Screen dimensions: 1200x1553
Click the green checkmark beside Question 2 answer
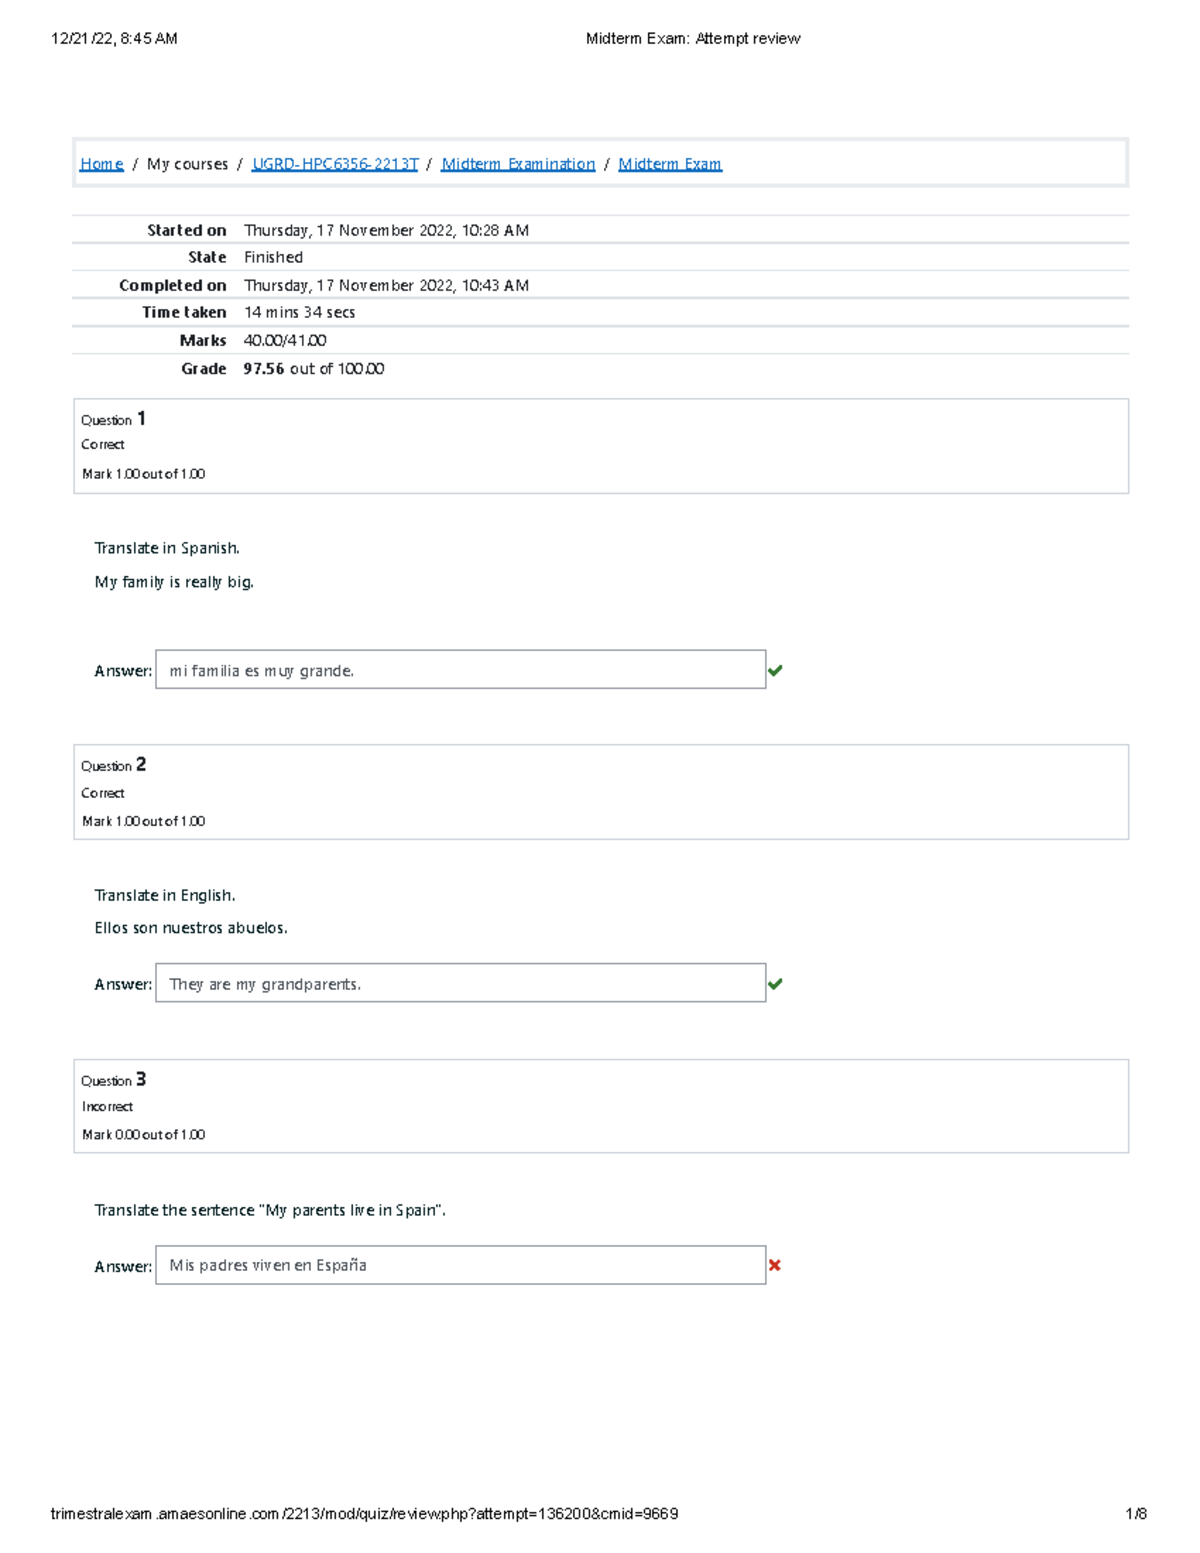(775, 984)
